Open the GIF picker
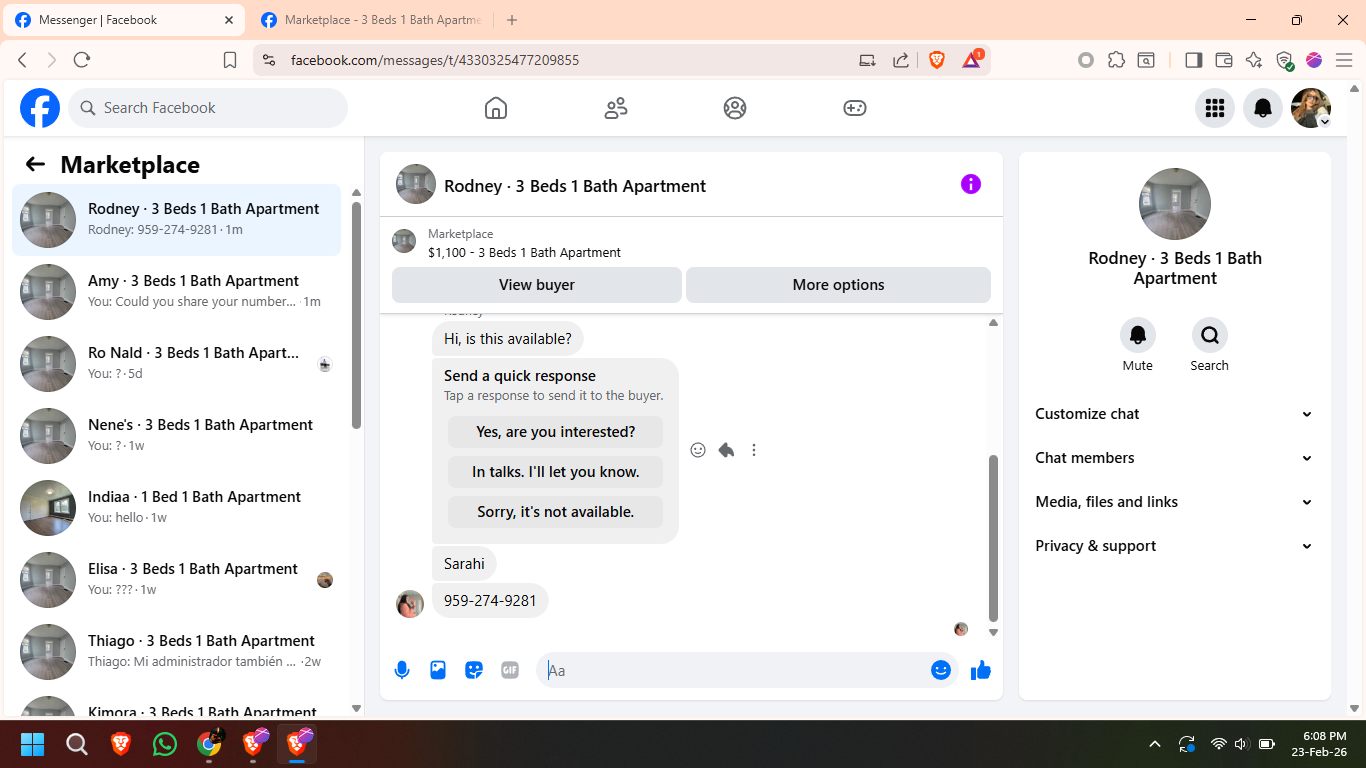Screen dimensions: 1366x768 pyautogui.click(x=510, y=670)
